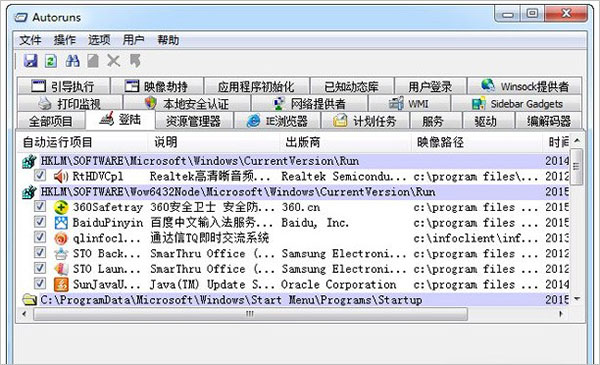Switch to the 已知动态库 tab
Viewport: 600px width, 365px height.
tap(352, 86)
